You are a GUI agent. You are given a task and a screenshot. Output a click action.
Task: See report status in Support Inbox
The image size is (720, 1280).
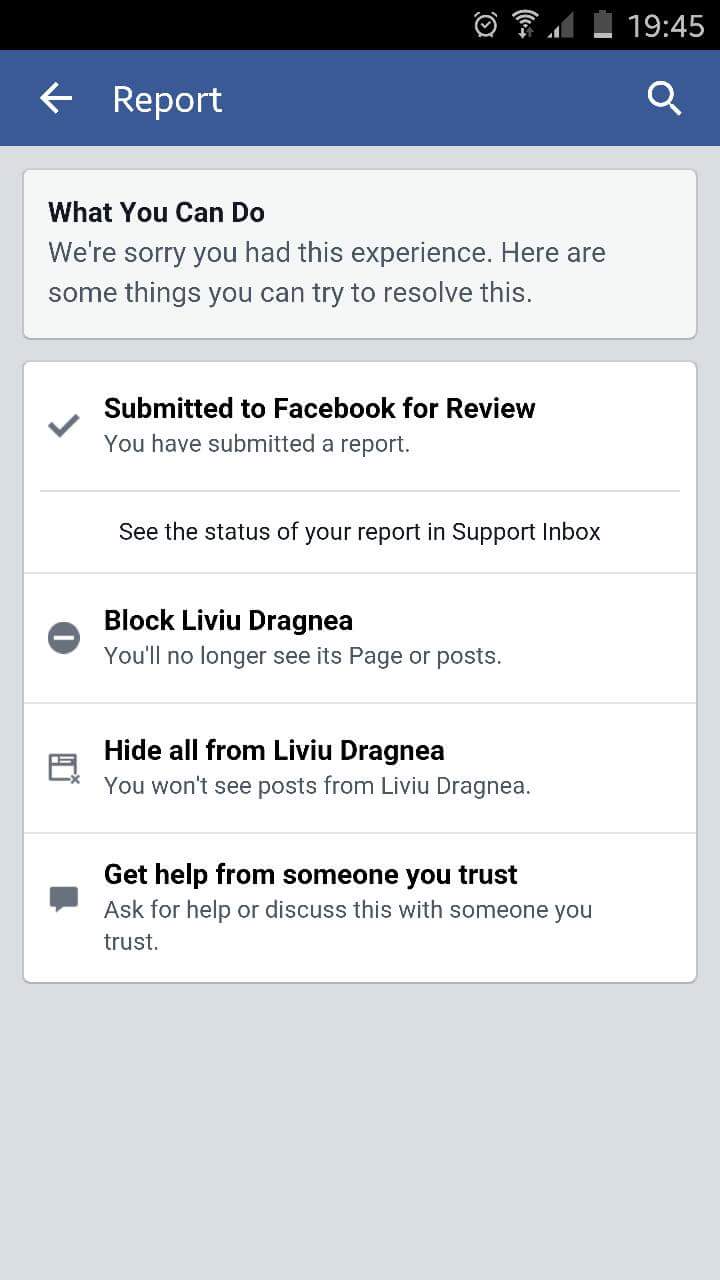click(360, 532)
